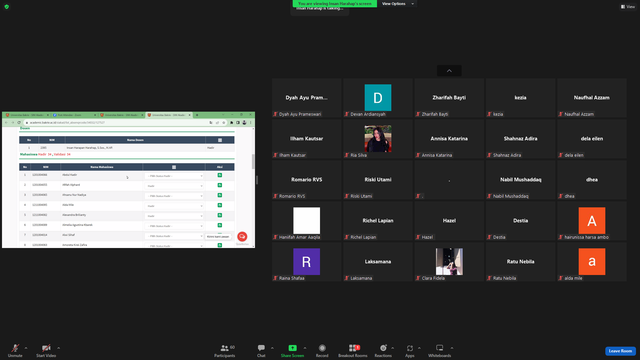Screen dimensions: 640x360
Task: Select Raina Shafaa's participant tile
Action: pyautogui.click(x=307, y=262)
